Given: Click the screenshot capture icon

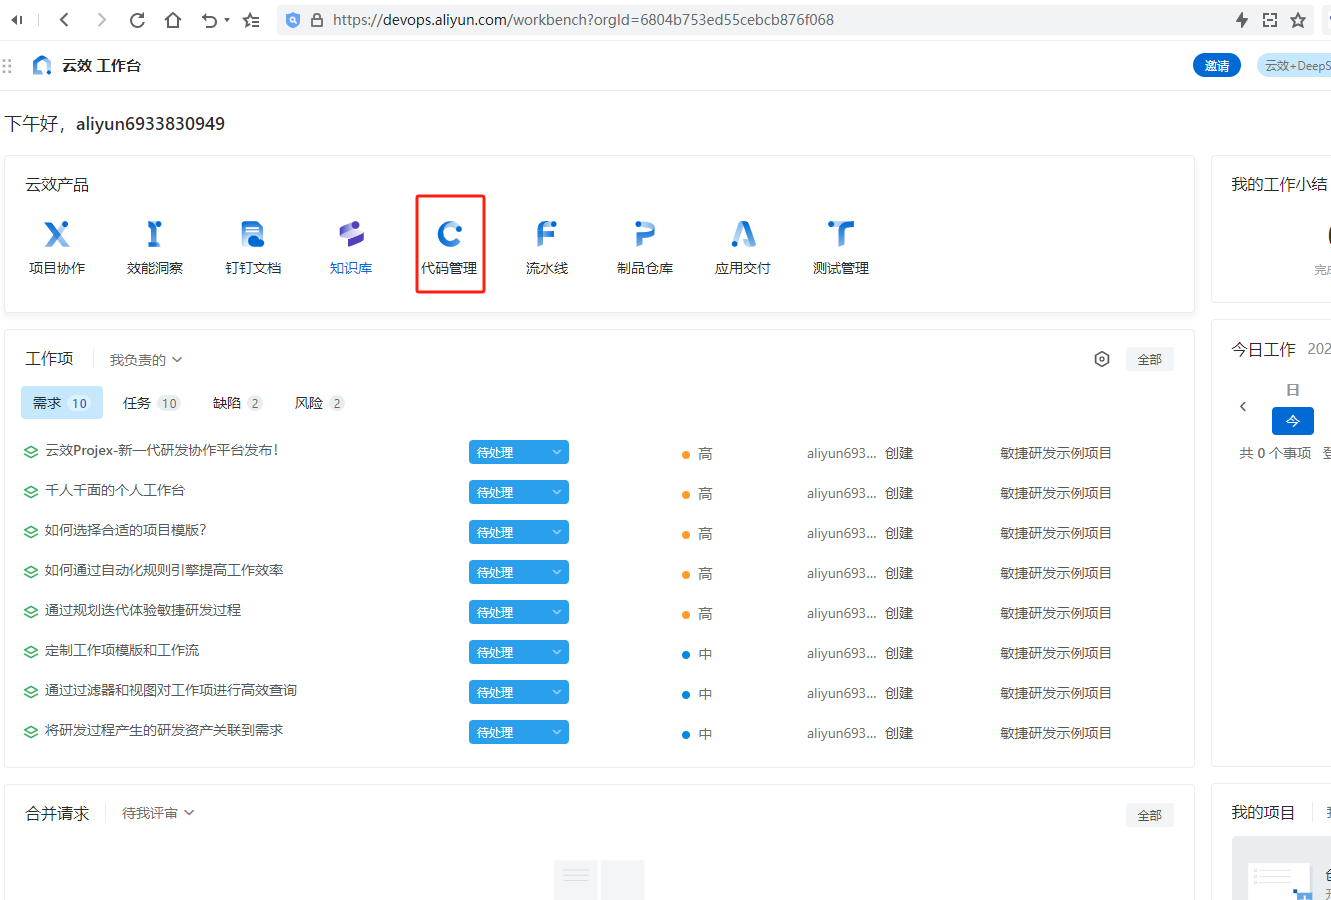Looking at the screenshot, I should click(1270, 20).
